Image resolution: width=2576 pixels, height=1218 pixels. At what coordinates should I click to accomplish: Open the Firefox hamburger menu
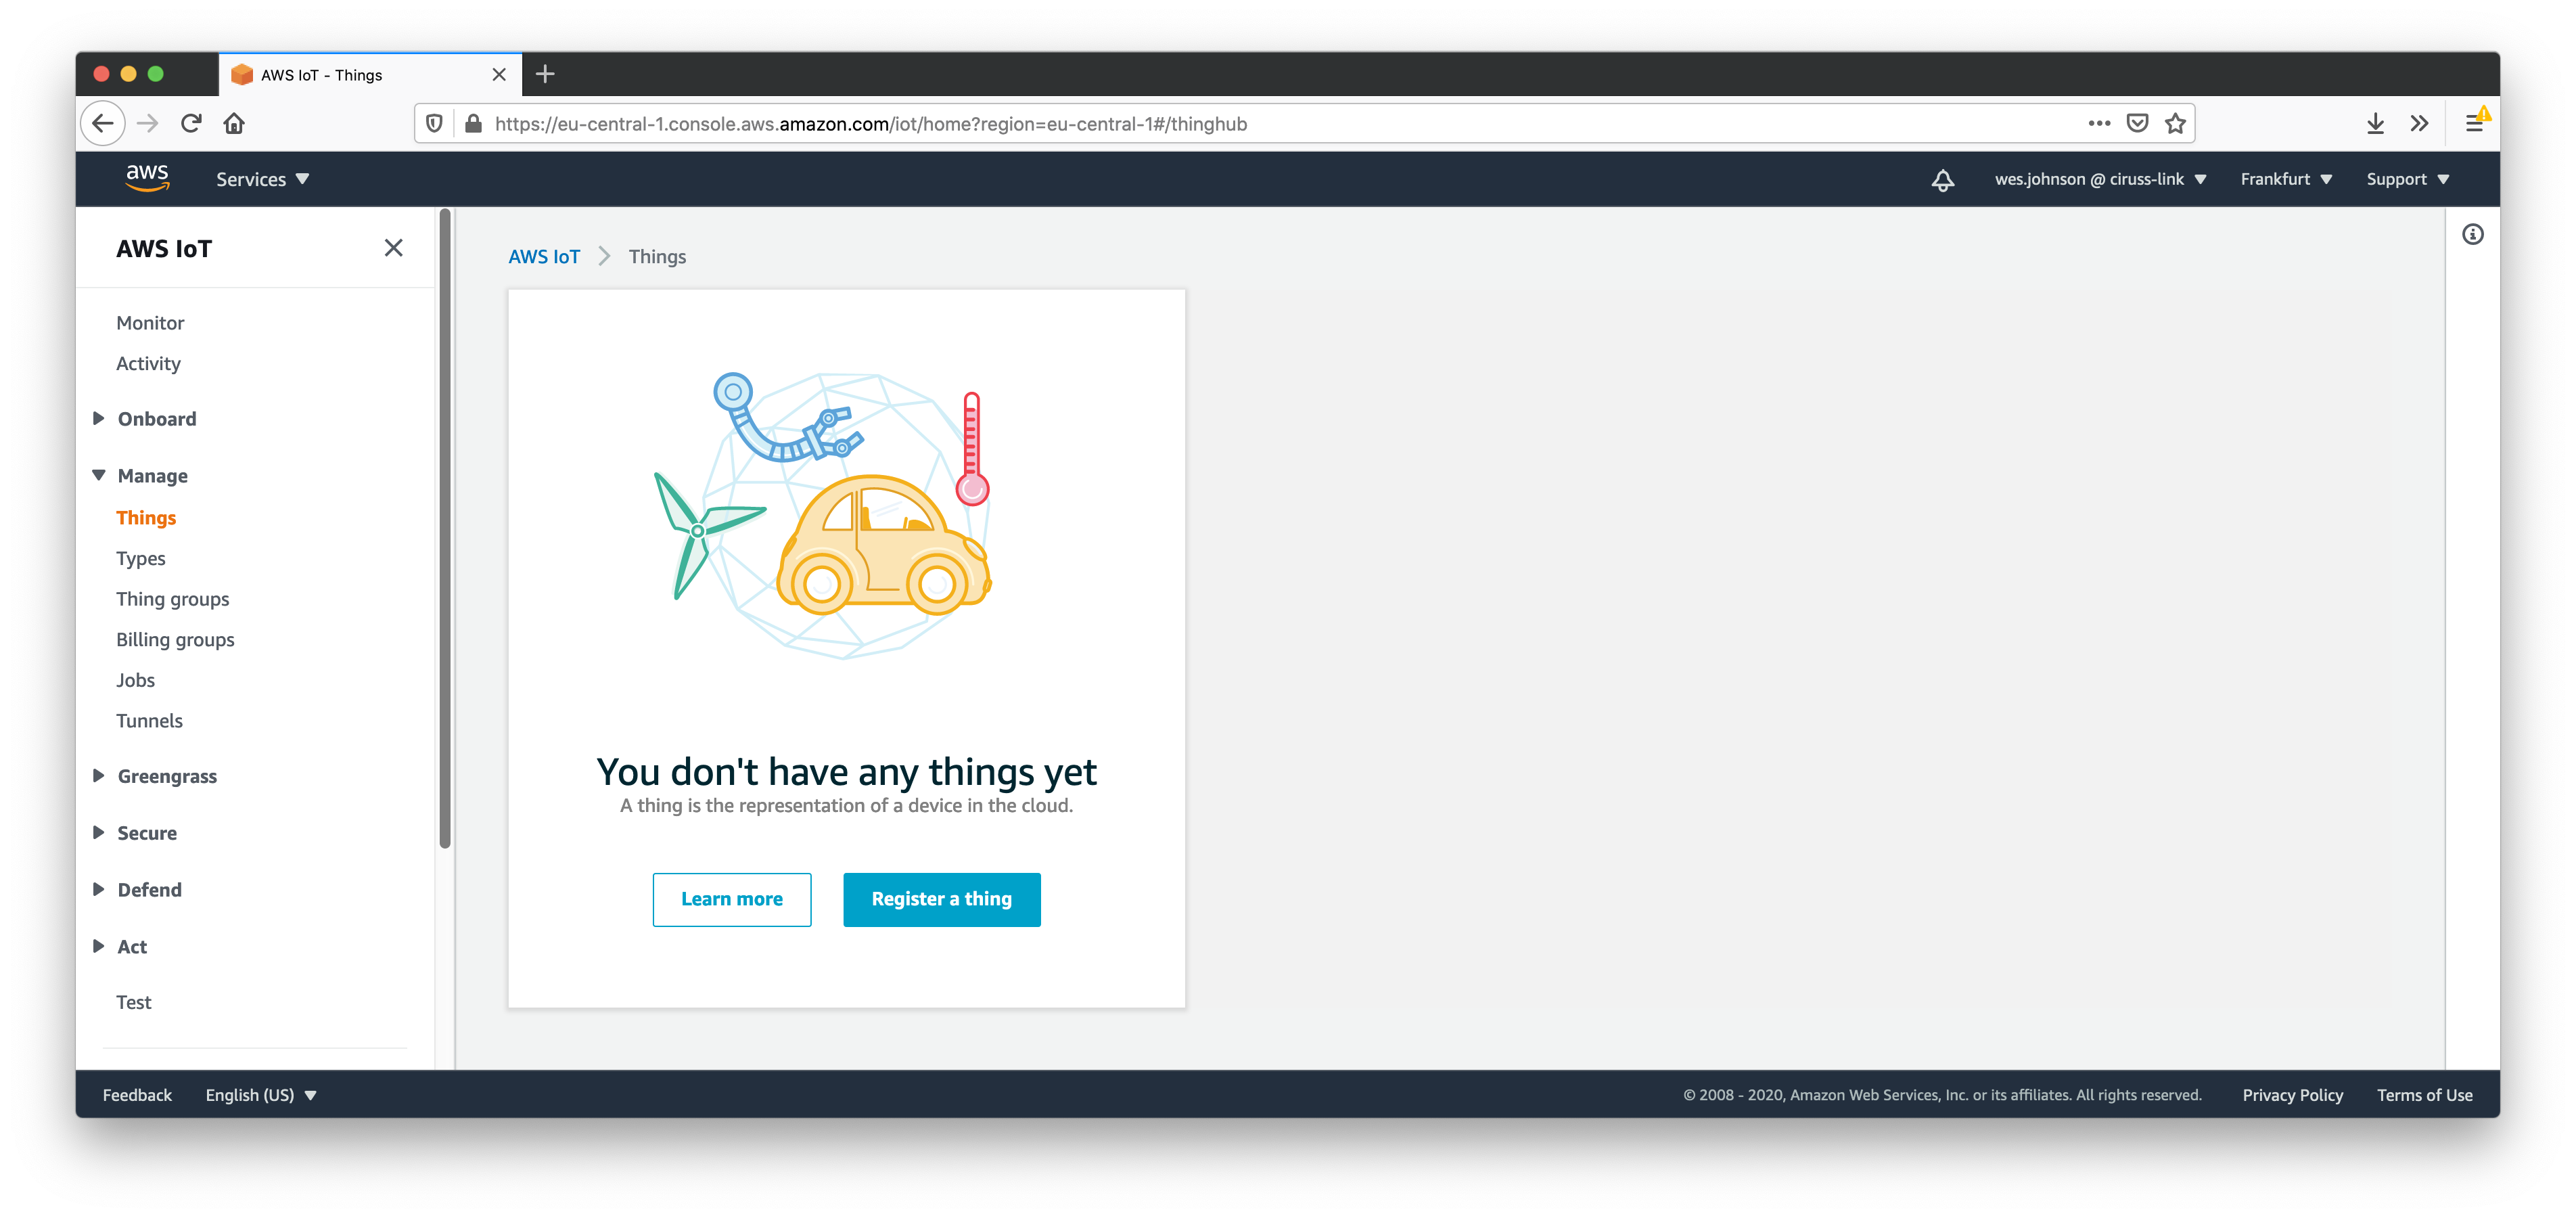pos(2473,124)
